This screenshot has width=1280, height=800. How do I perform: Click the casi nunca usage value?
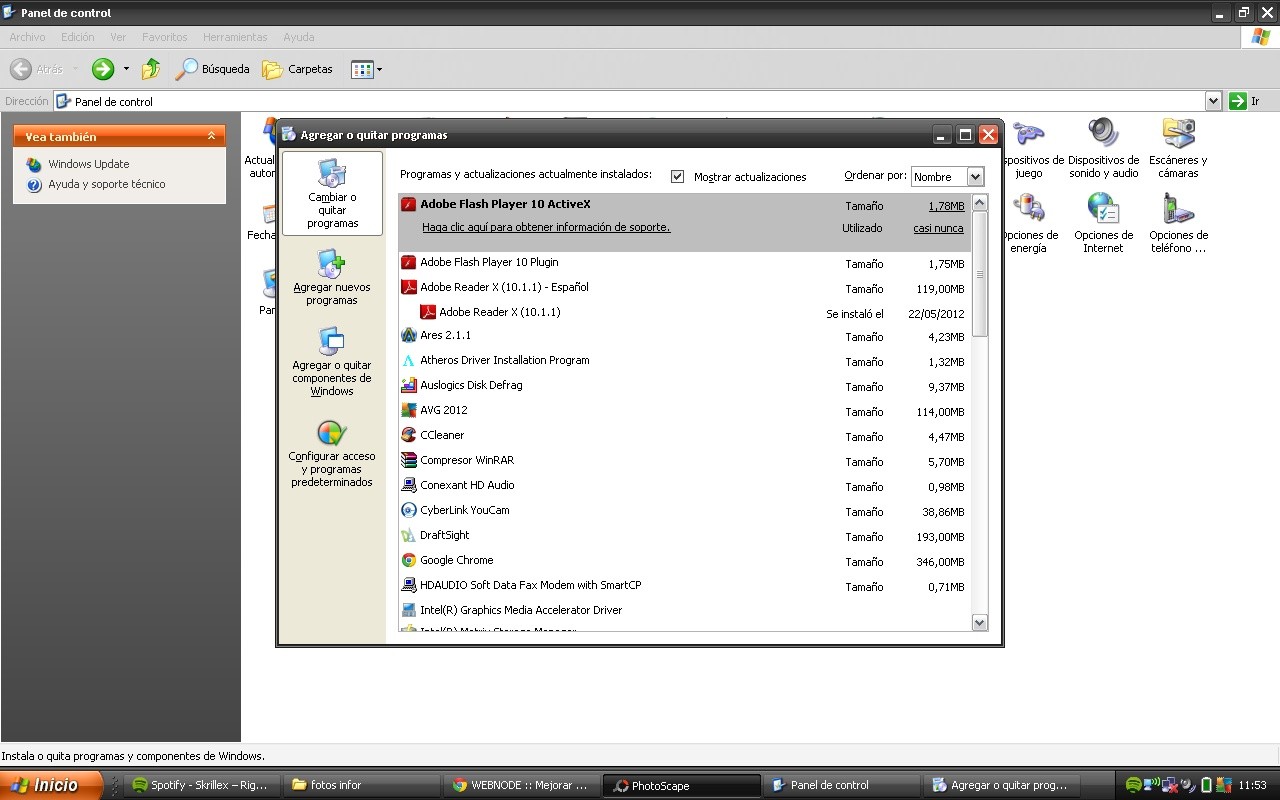click(938, 228)
